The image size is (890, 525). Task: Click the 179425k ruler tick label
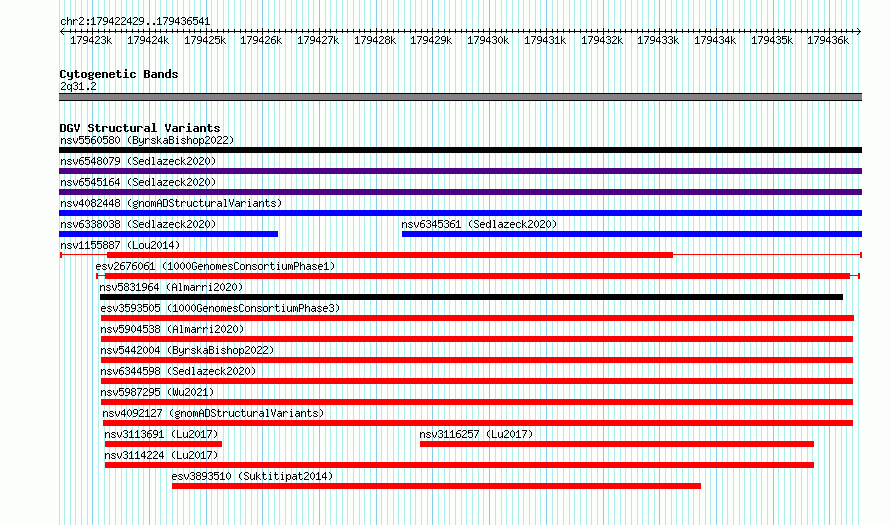tap(205, 40)
